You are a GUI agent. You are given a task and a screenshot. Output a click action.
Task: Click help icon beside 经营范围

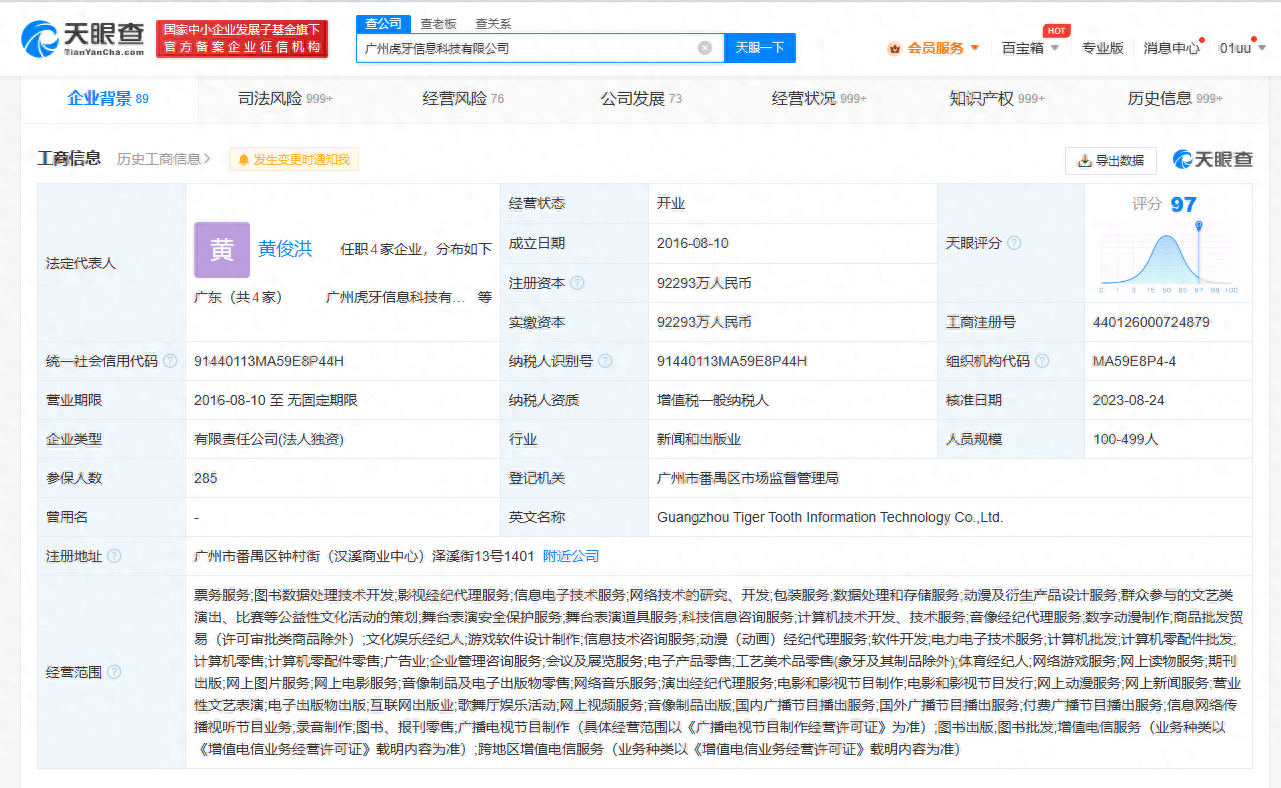pyautogui.click(x=114, y=672)
